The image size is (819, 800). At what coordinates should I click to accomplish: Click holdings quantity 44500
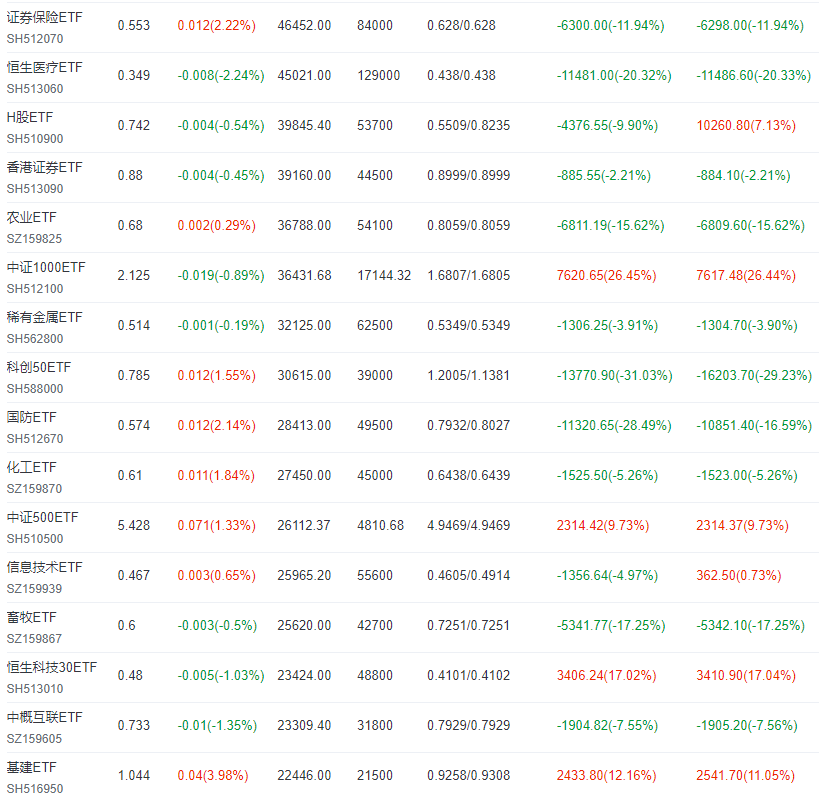pyautogui.click(x=375, y=175)
